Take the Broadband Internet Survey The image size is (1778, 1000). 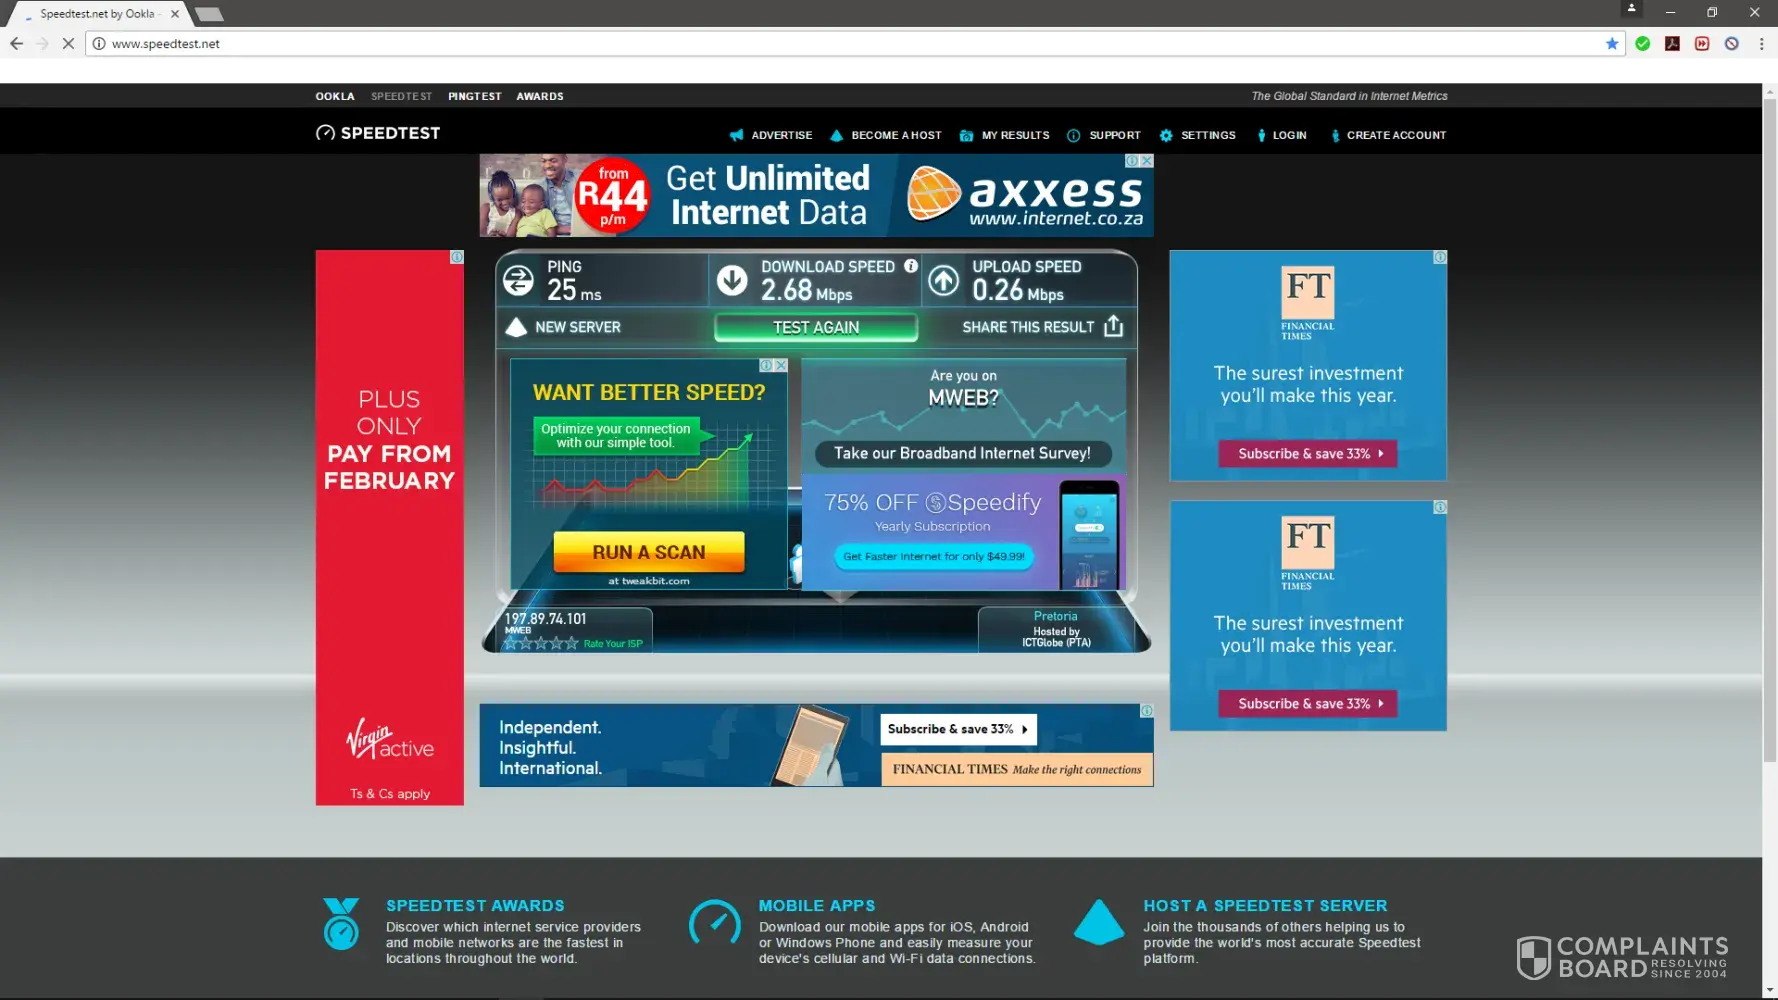coord(962,453)
